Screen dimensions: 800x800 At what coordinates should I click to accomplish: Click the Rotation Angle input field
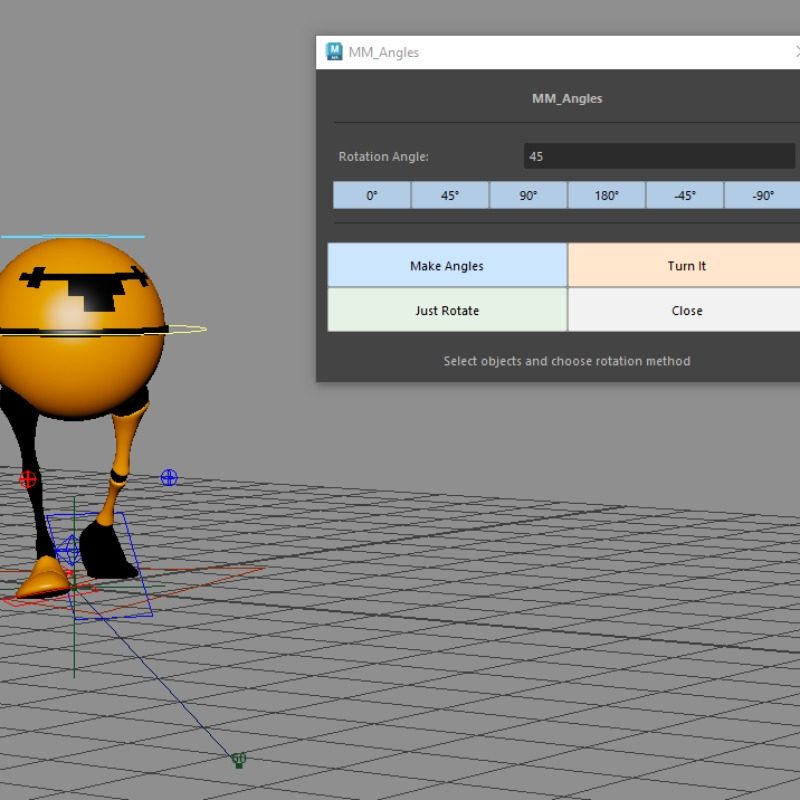click(658, 156)
